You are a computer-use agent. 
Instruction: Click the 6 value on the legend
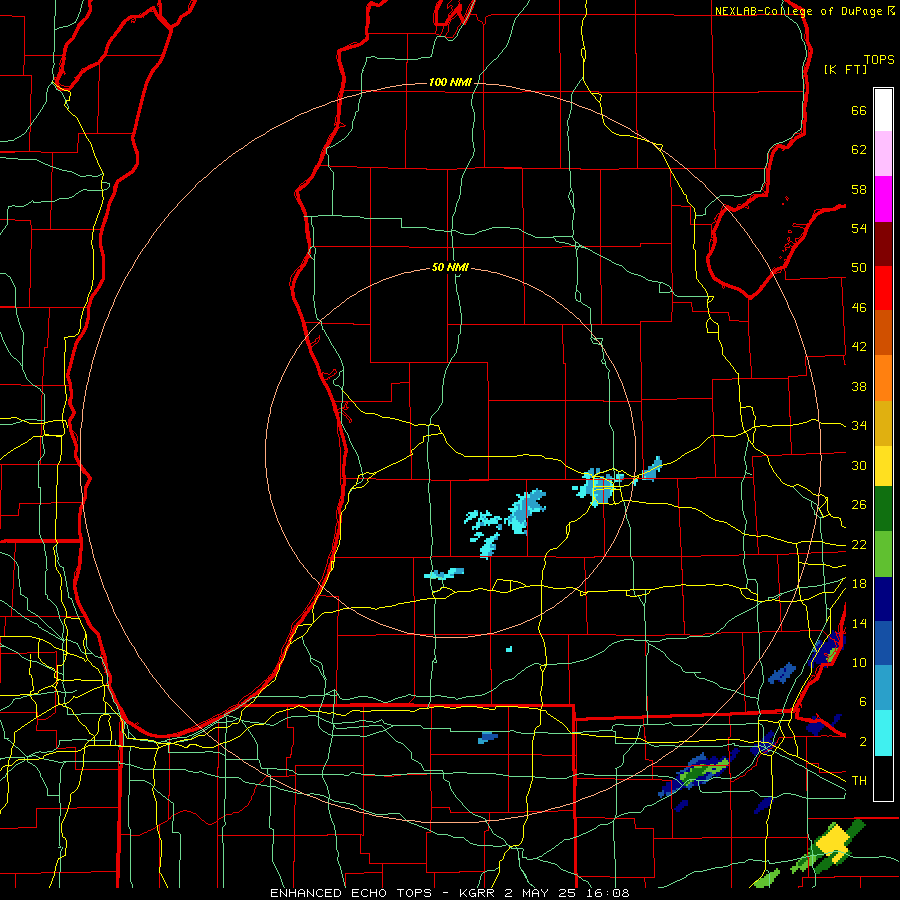click(862, 702)
